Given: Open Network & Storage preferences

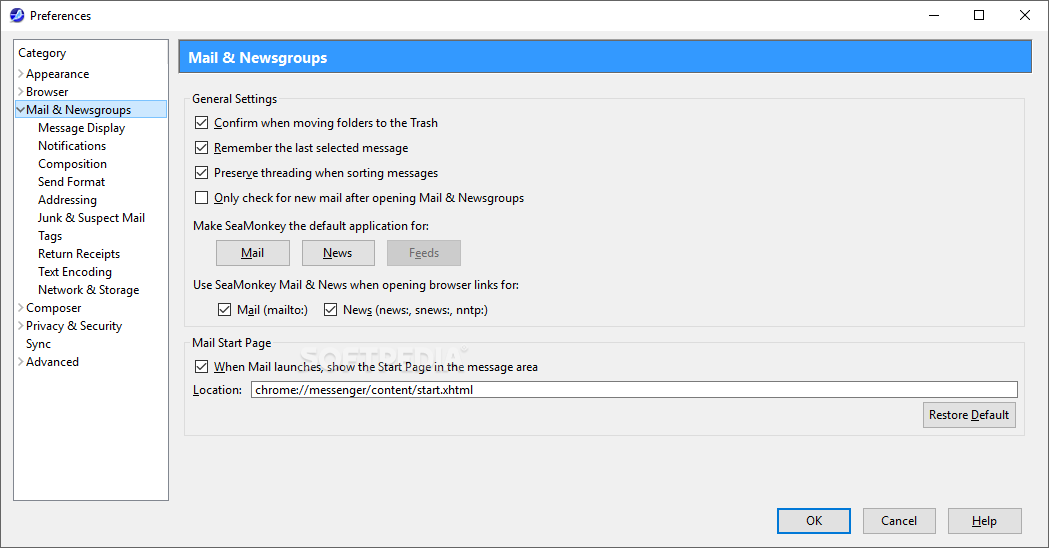Looking at the screenshot, I should [x=88, y=290].
